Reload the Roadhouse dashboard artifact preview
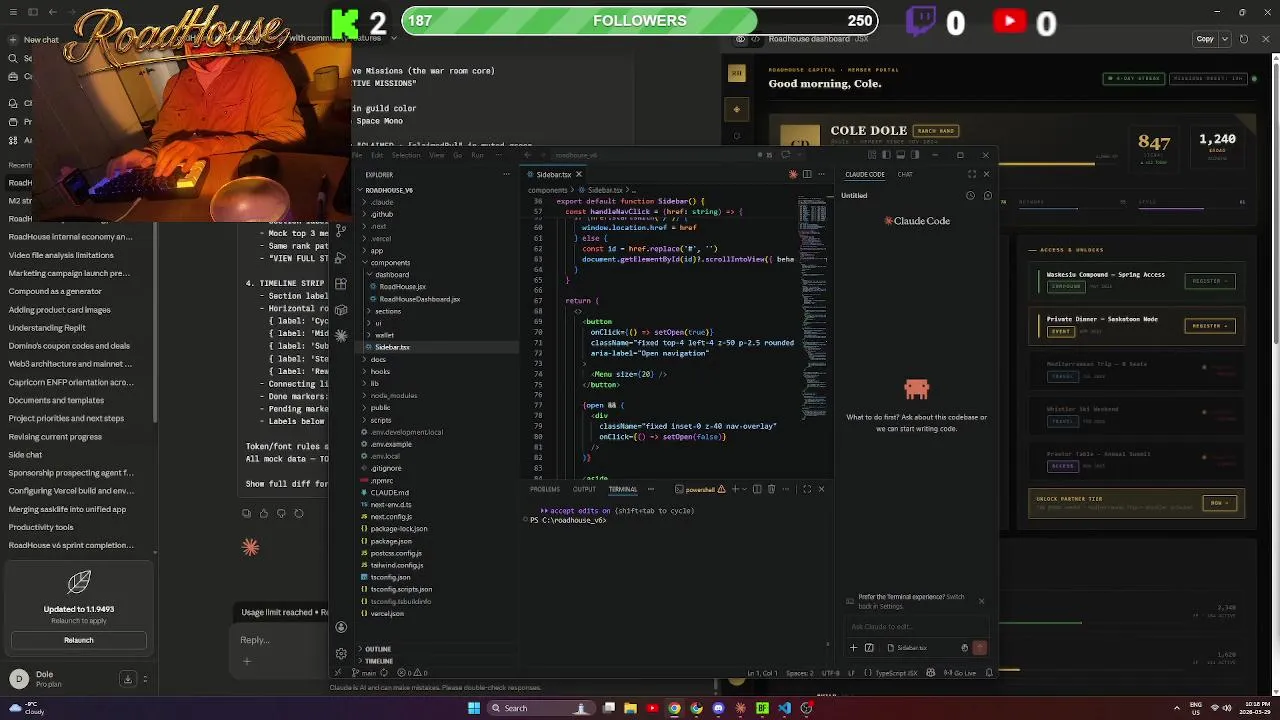Image resolution: width=1280 pixels, height=720 pixels. (x=1244, y=39)
